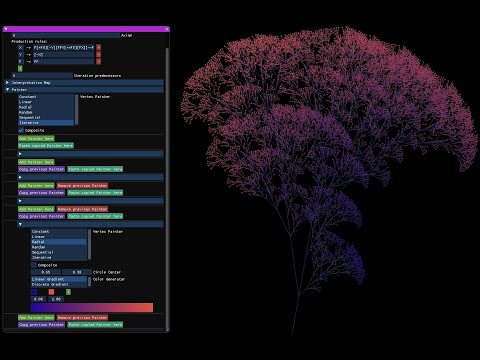Collapse the expanded fourth child painter header
The height and width of the screenshot is (360, 480).
click(x=91, y=224)
